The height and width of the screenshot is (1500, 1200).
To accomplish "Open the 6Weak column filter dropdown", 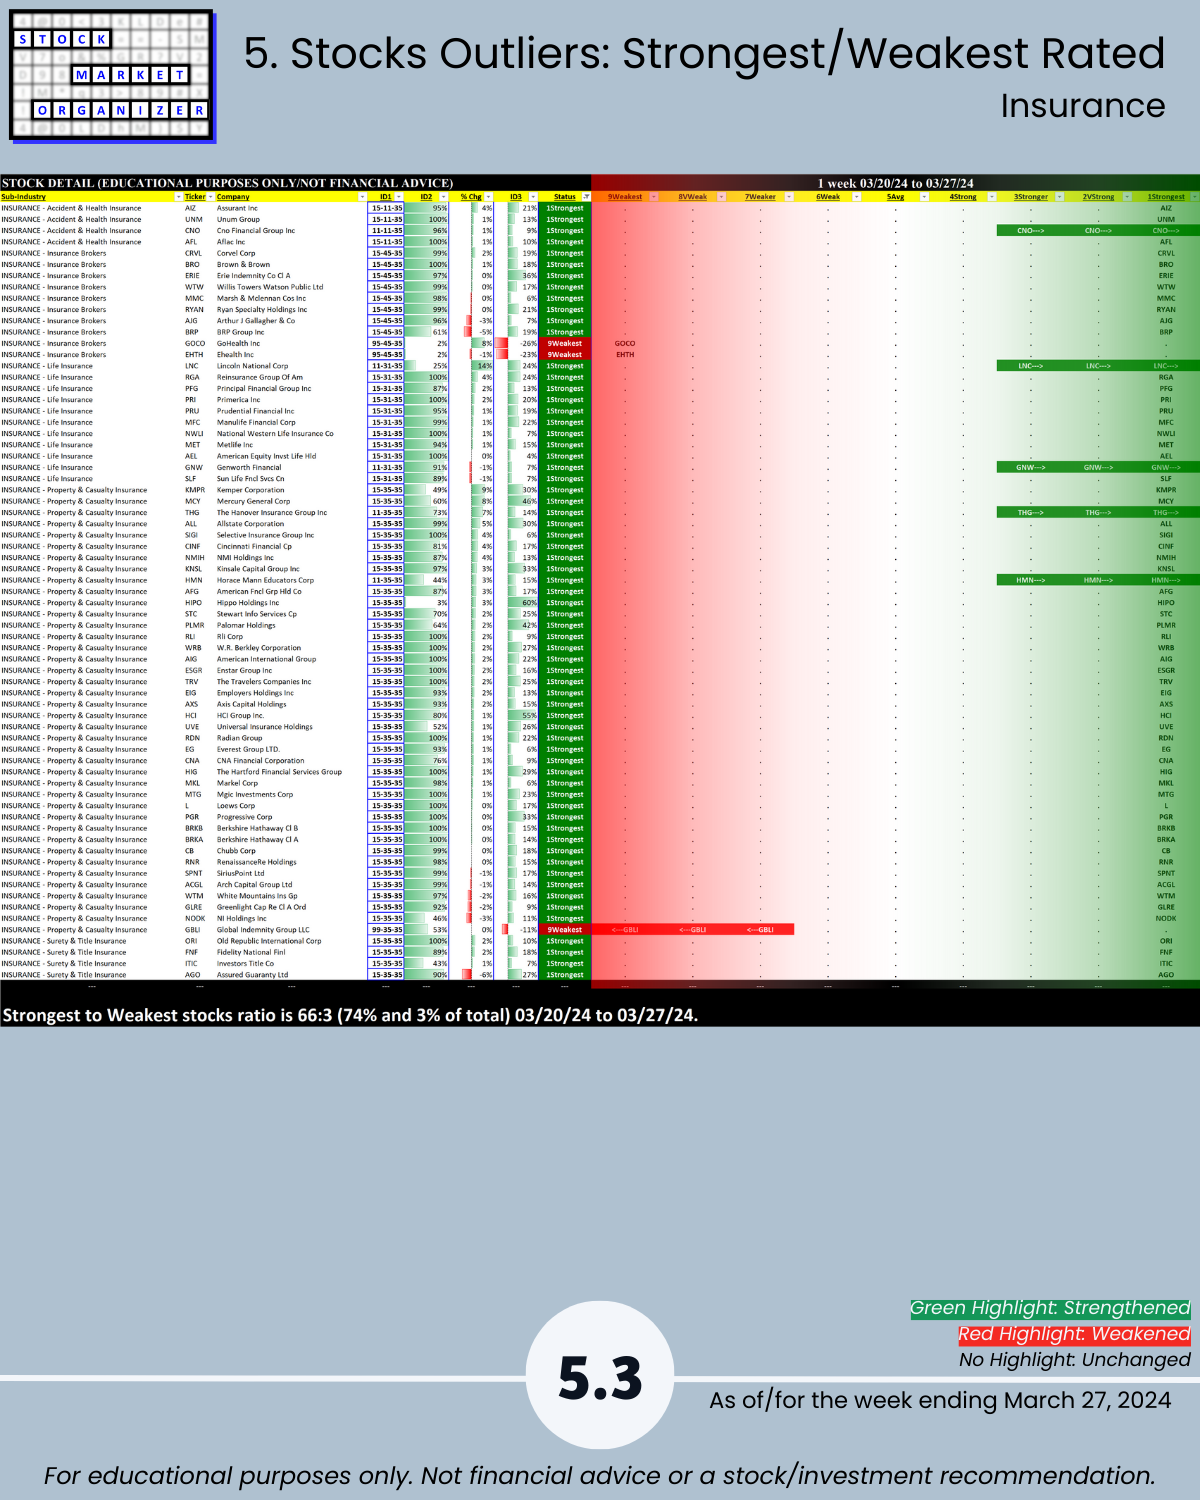I will pos(856,197).
